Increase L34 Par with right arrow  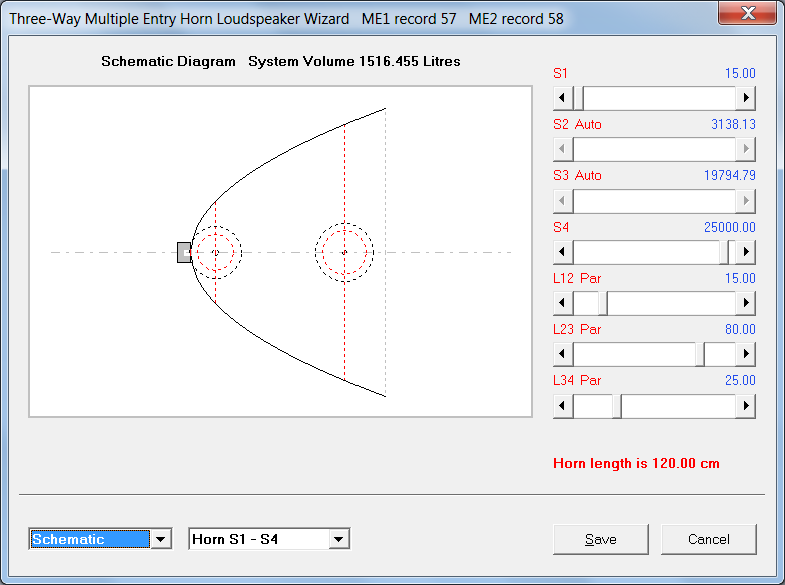745,406
